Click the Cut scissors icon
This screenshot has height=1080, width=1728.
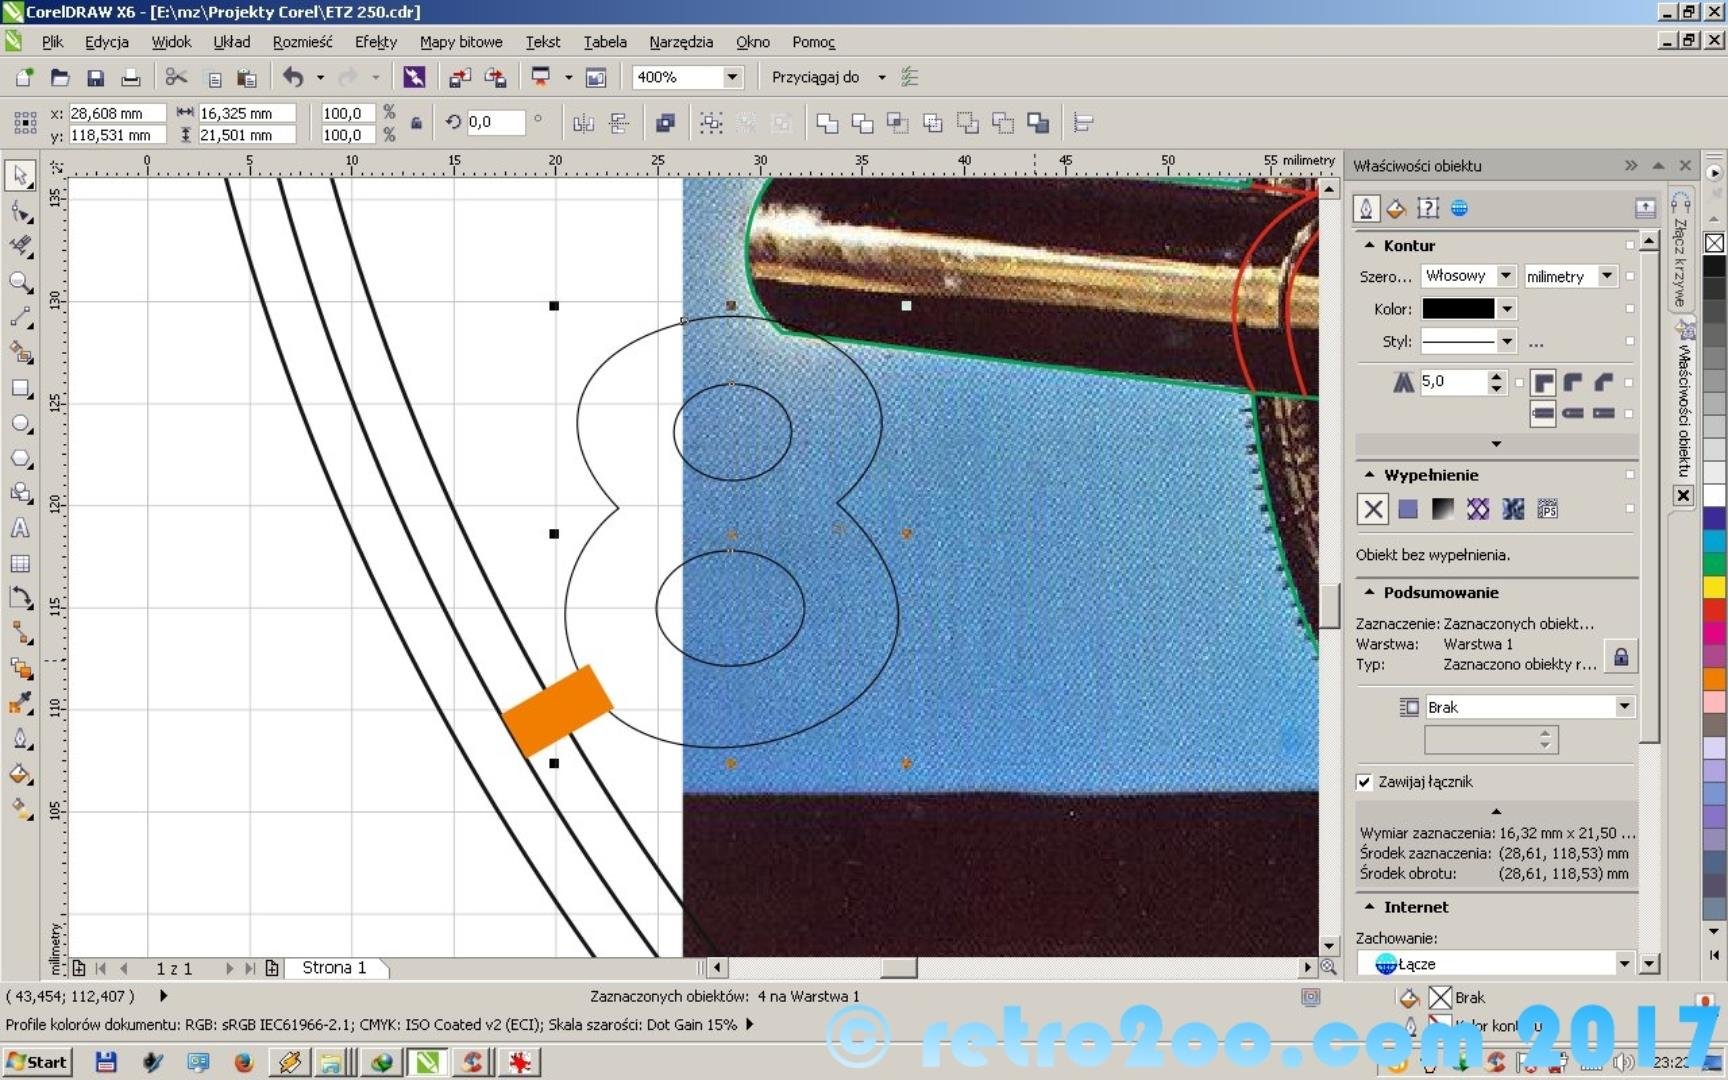[176, 77]
